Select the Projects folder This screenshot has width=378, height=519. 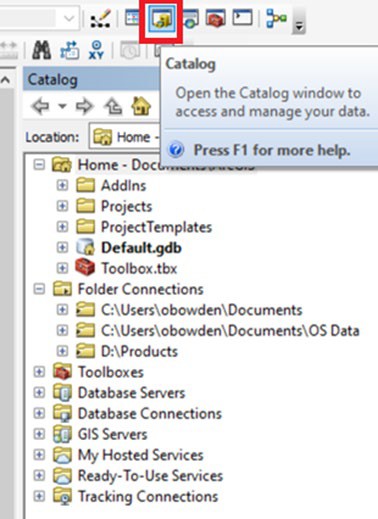tap(127, 207)
